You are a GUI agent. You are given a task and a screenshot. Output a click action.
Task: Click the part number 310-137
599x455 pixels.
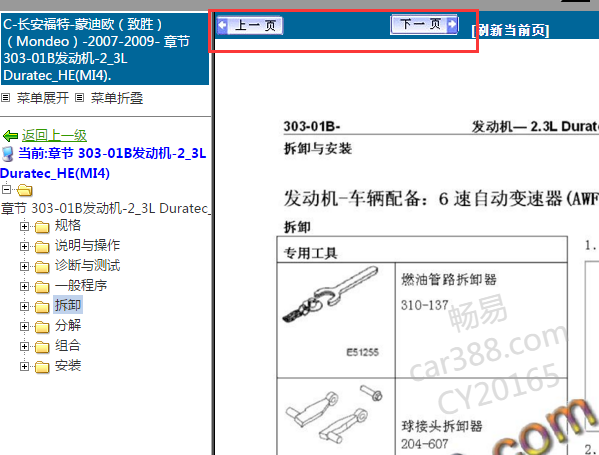point(424,305)
